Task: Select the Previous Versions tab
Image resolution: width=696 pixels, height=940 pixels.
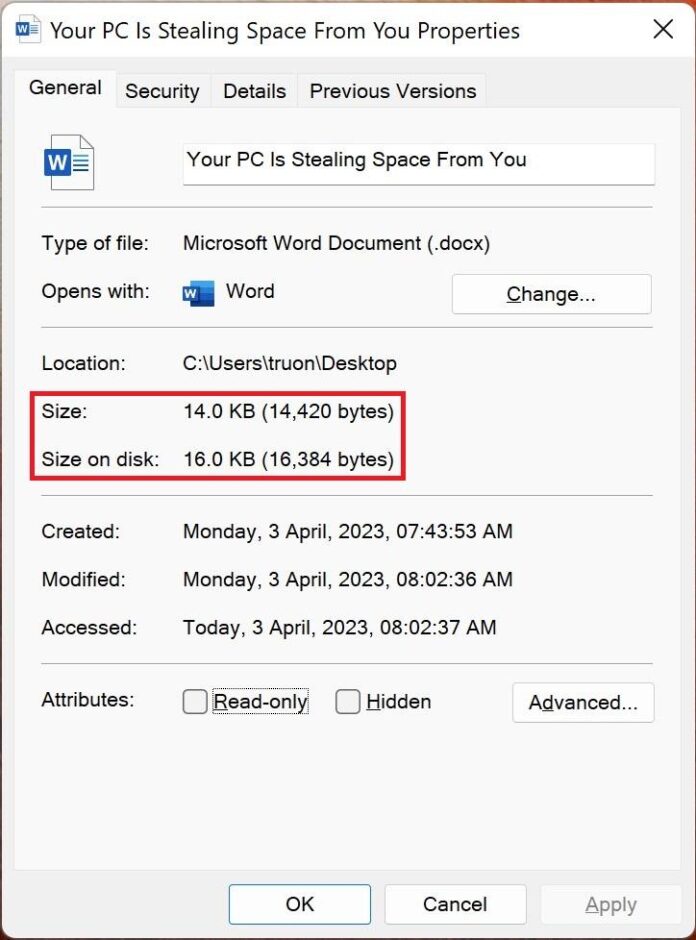Action: (393, 91)
